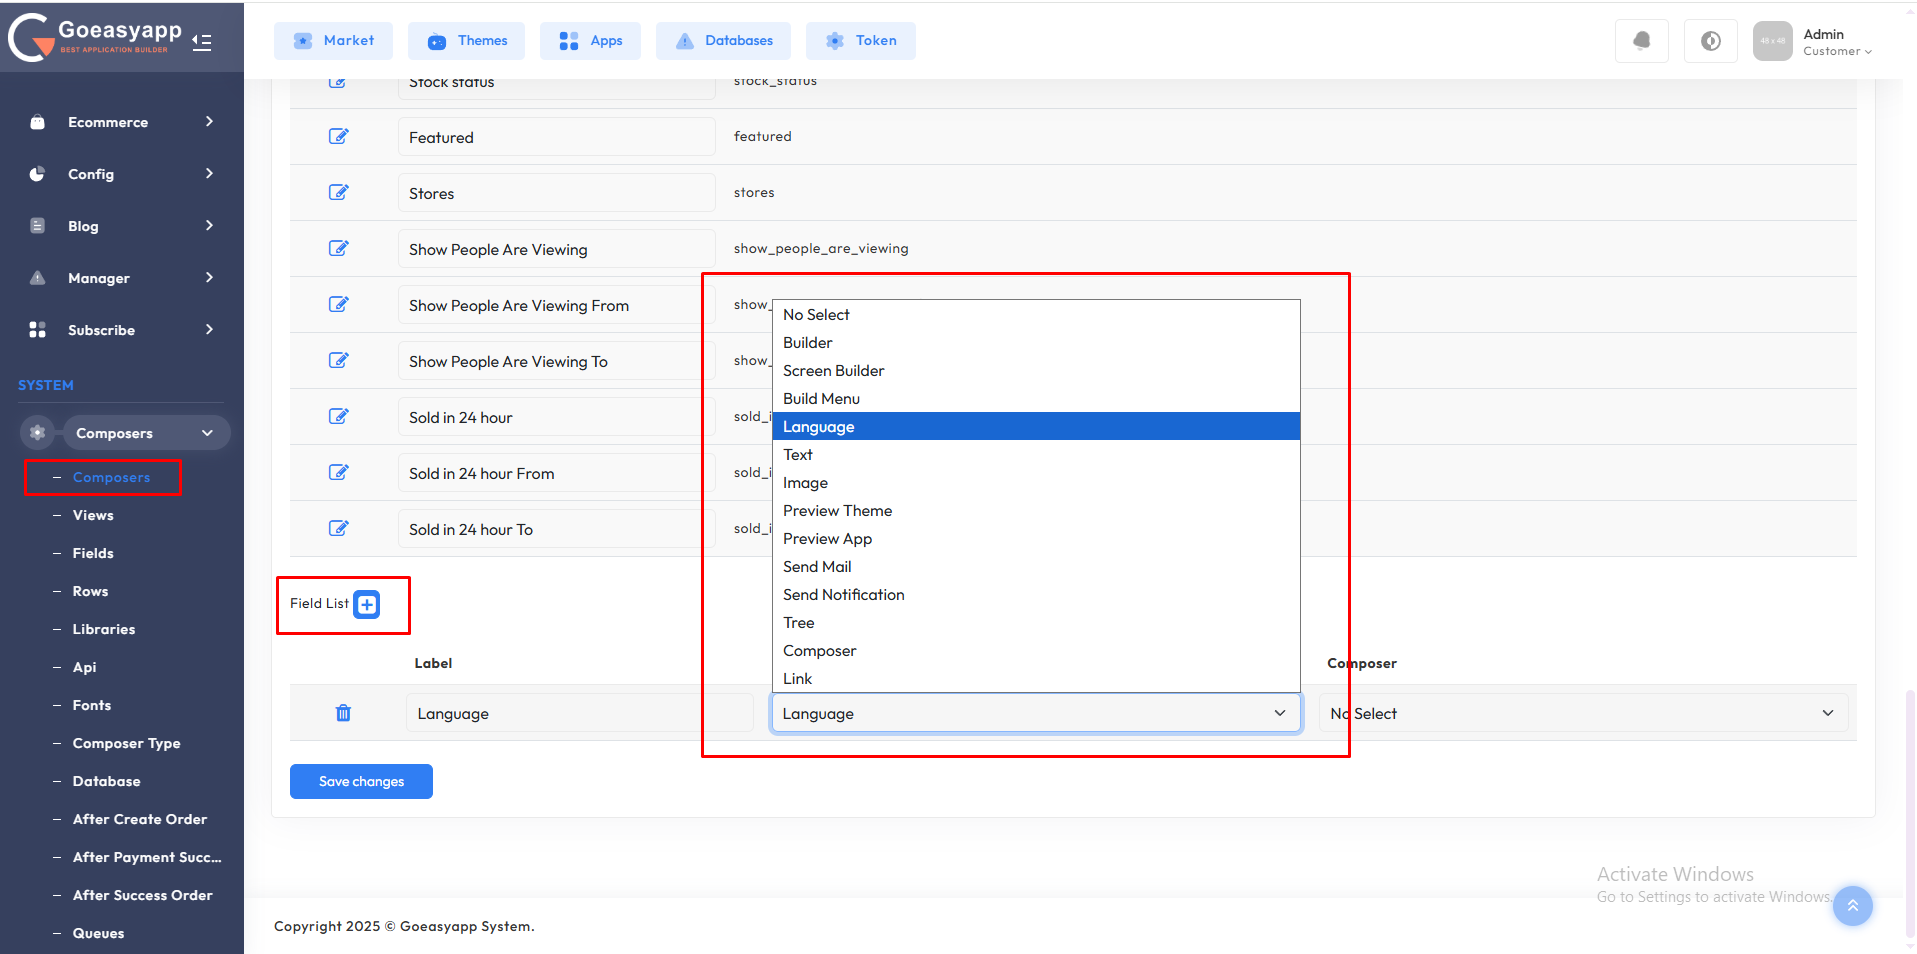Viewport: 1917px width, 954px height.
Task: Click the Admin profile avatar
Action: (1772, 41)
